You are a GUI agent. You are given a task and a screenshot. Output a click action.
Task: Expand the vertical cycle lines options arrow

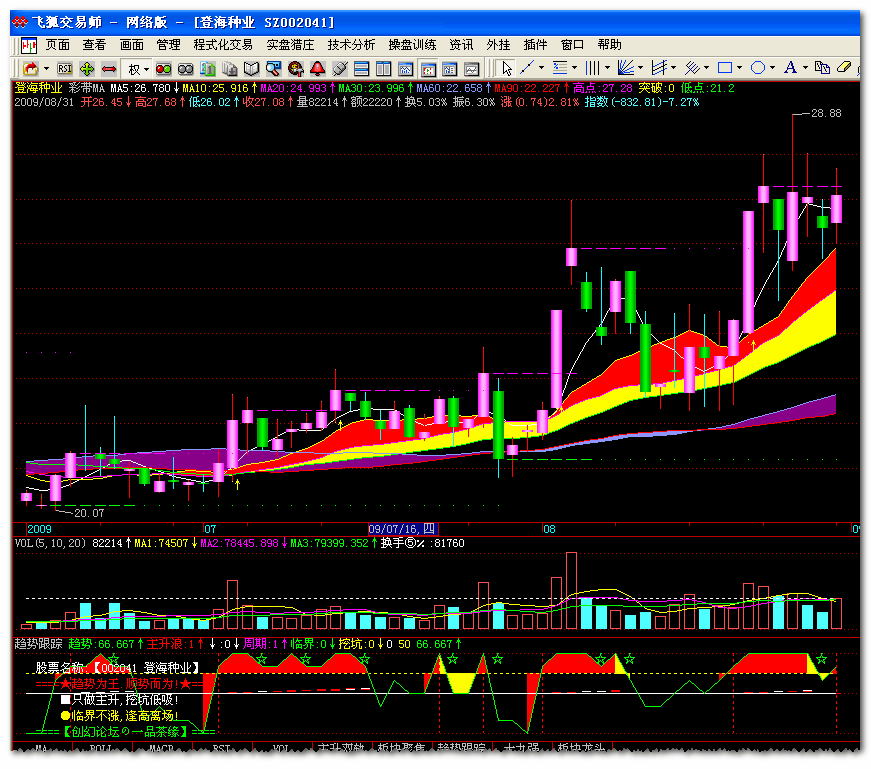(607, 68)
